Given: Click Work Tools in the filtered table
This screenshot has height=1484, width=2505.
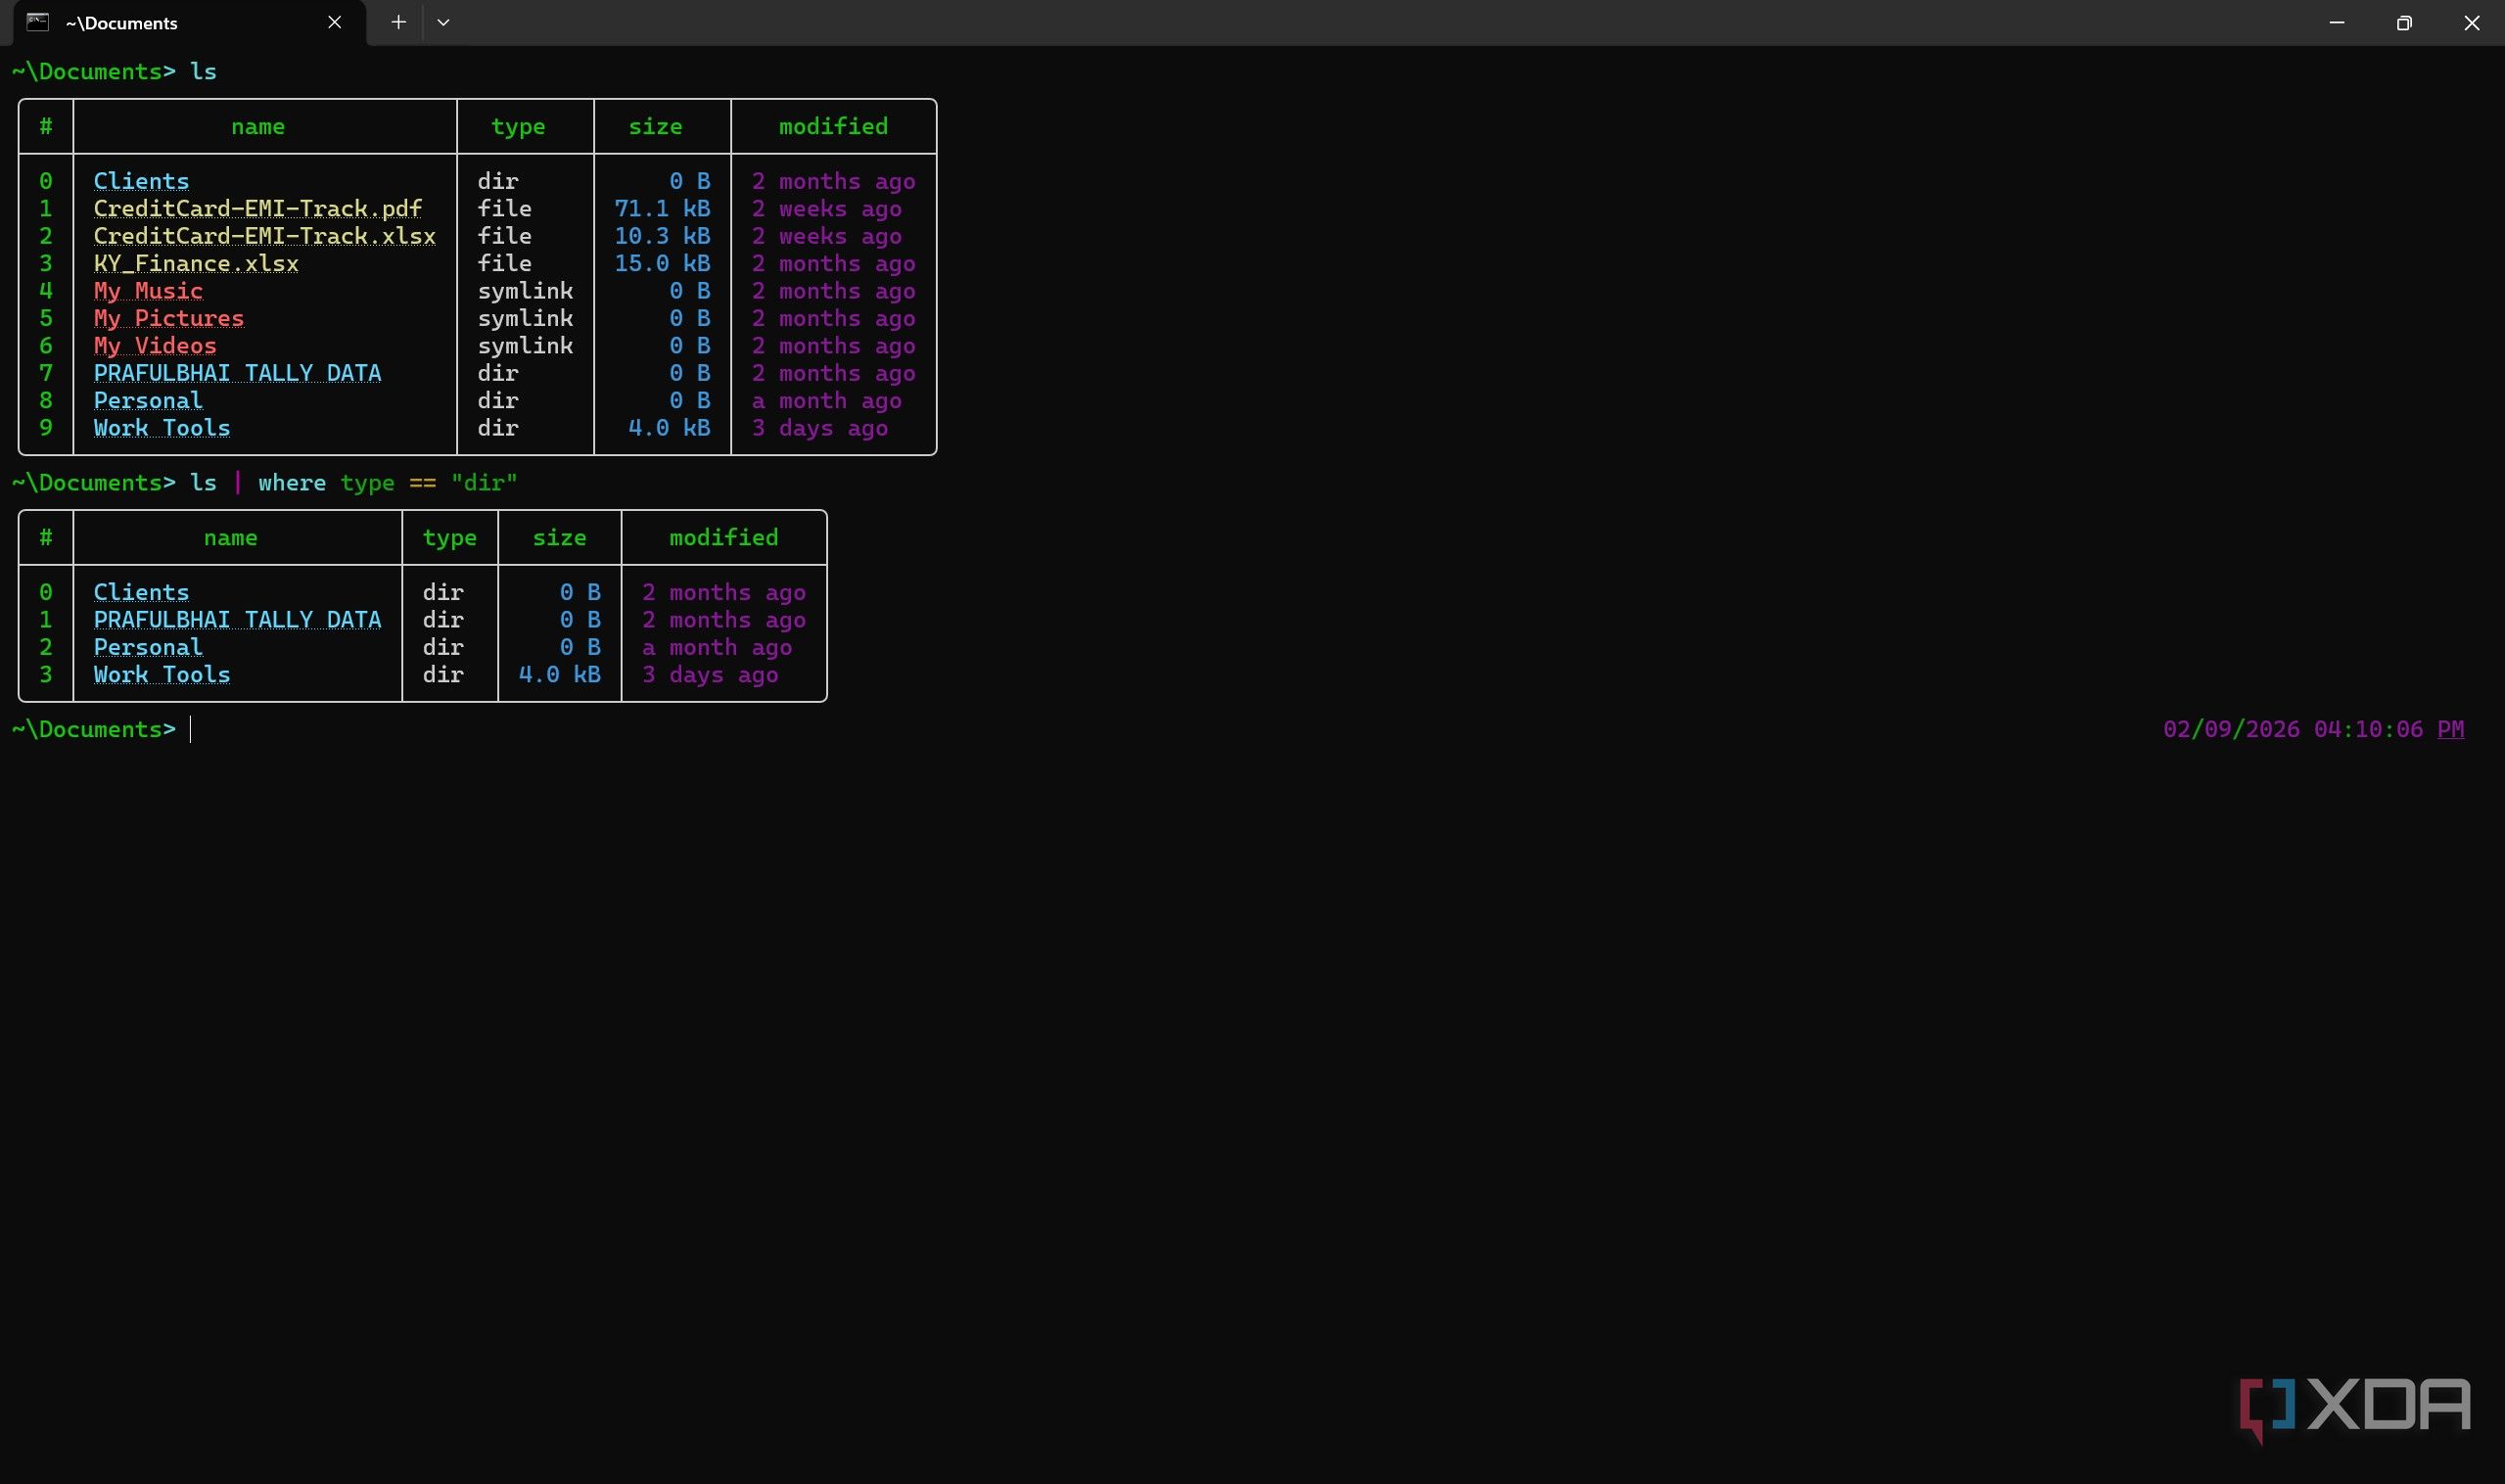Looking at the screenshot, I should (x=162, y=675).
